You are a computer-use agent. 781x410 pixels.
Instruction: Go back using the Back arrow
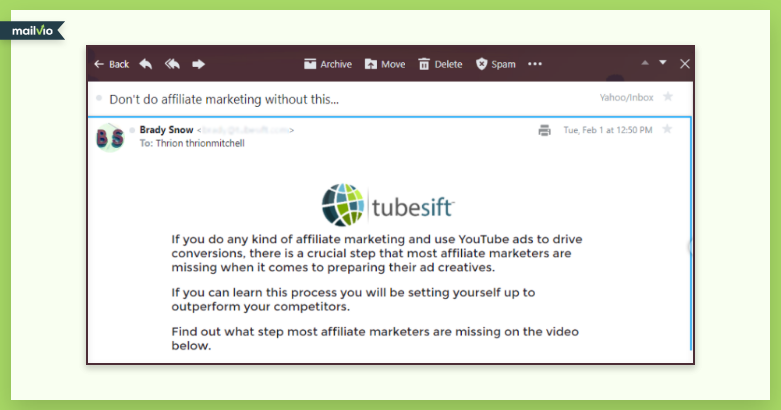(112, 64)
